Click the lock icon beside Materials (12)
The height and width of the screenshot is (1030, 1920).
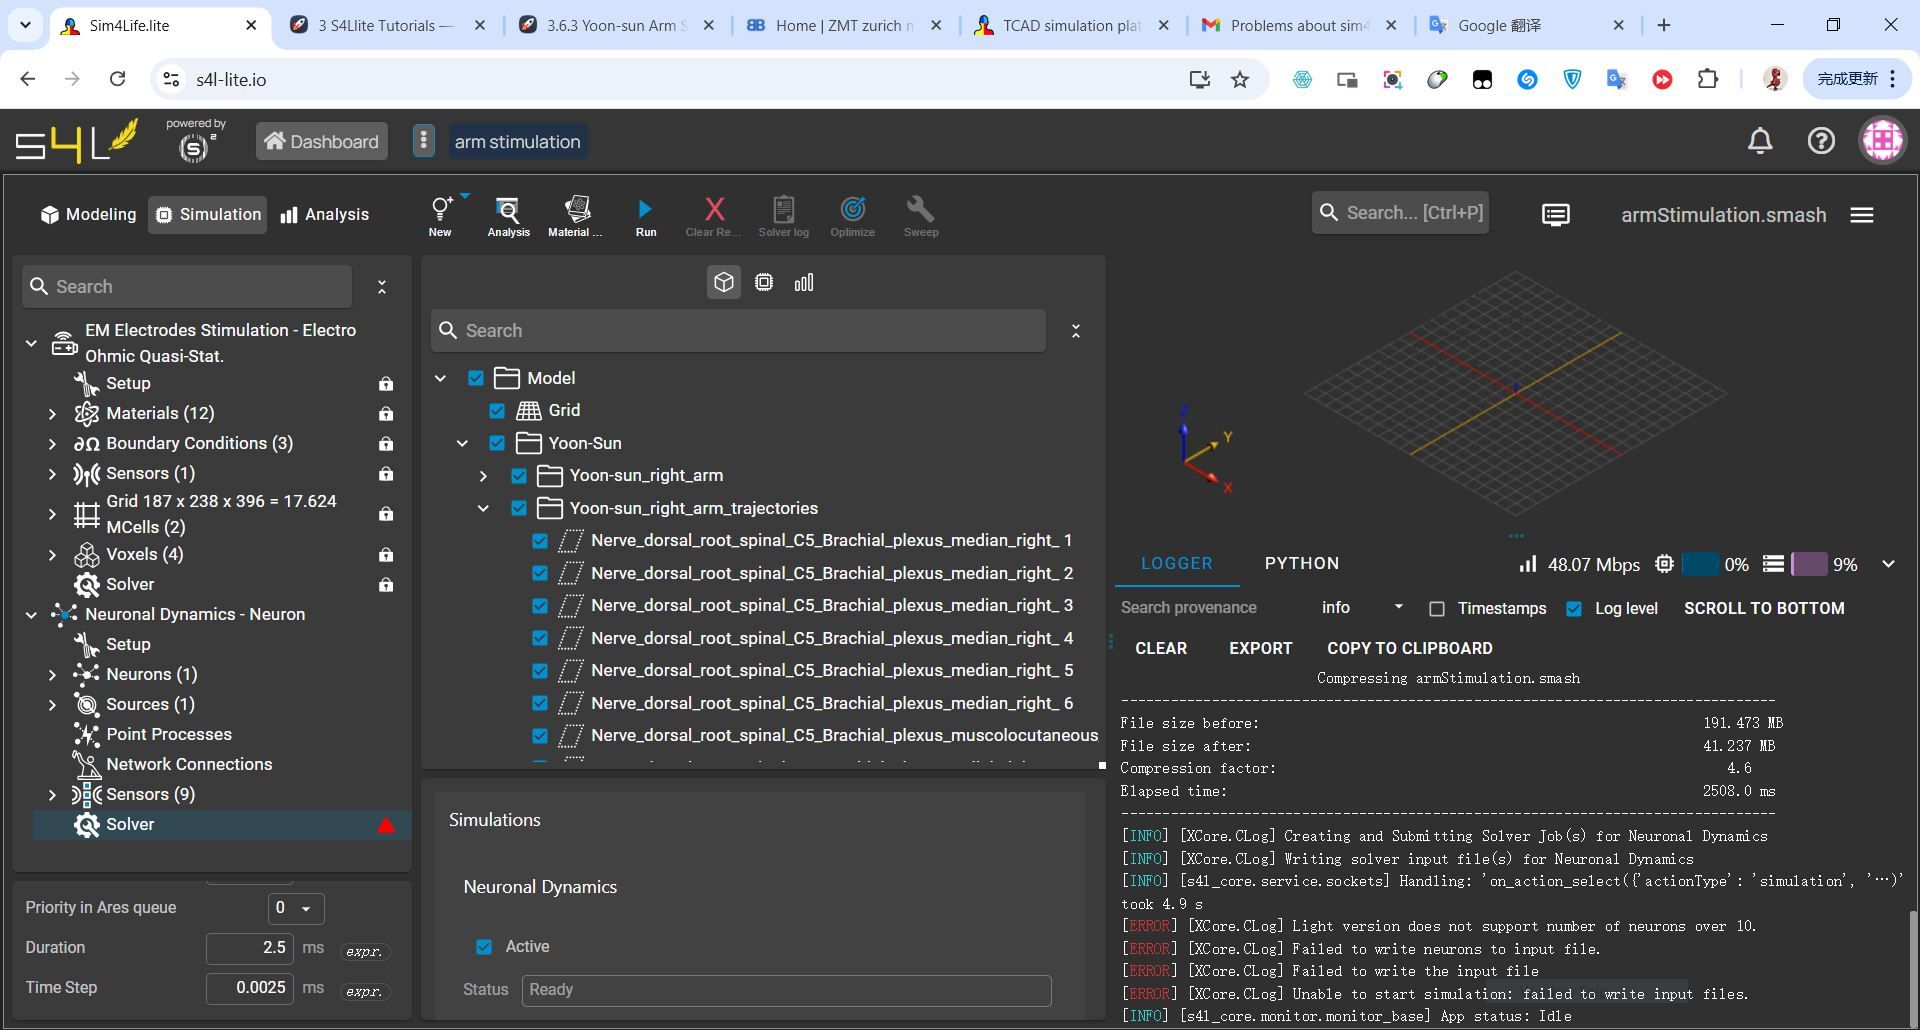(386, 414)
